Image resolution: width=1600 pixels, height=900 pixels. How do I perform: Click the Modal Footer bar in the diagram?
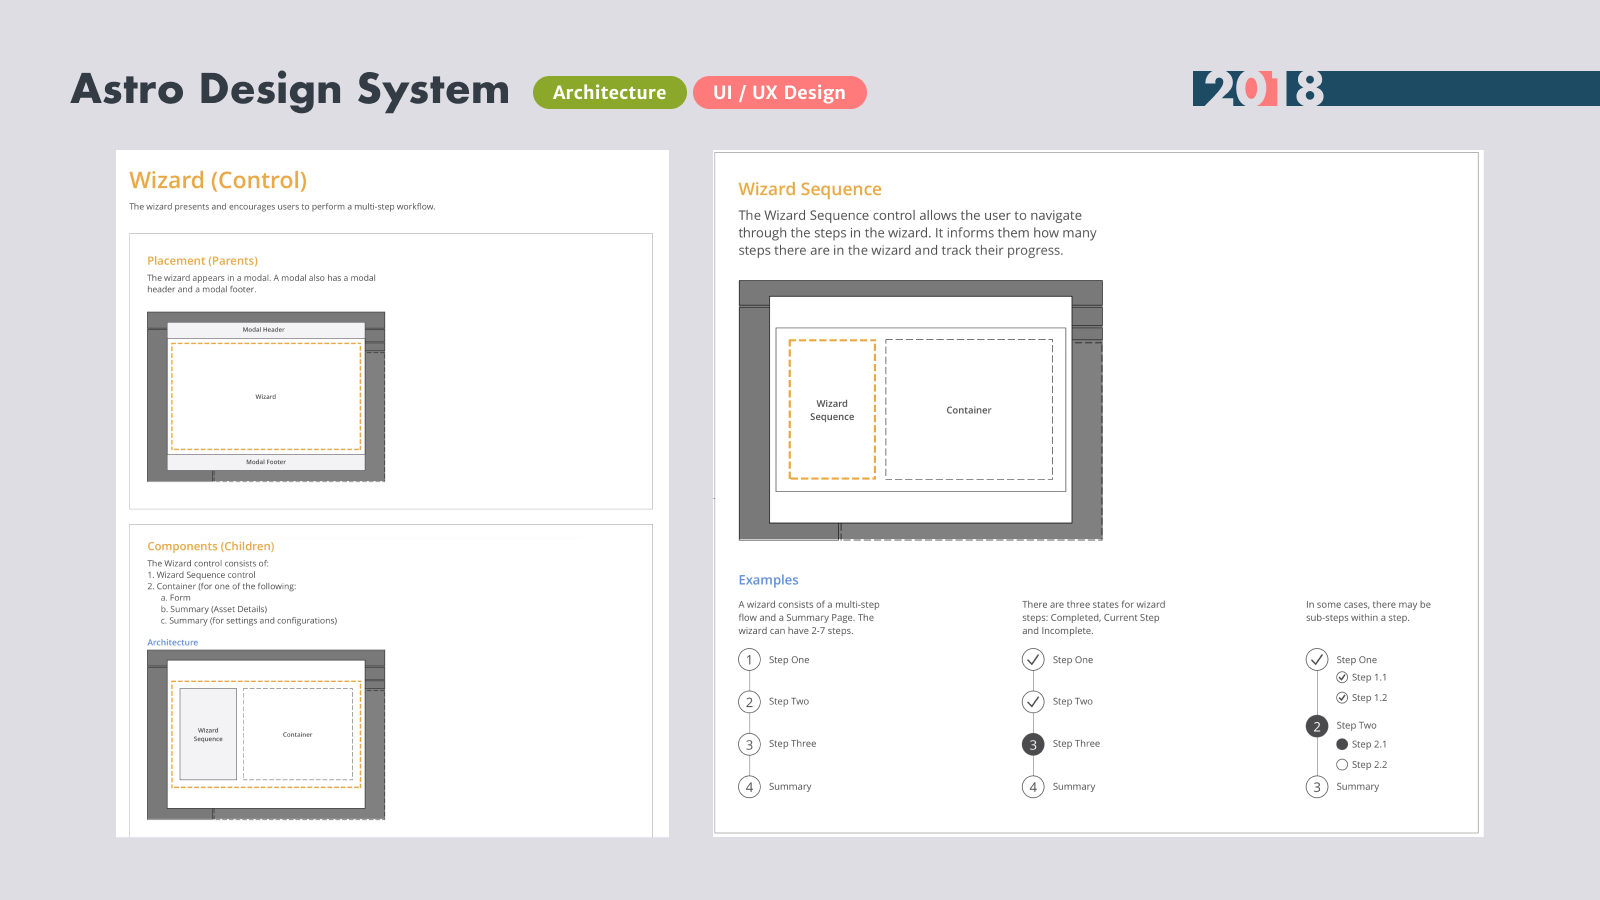pyautogui.click(x=265, y=462)
